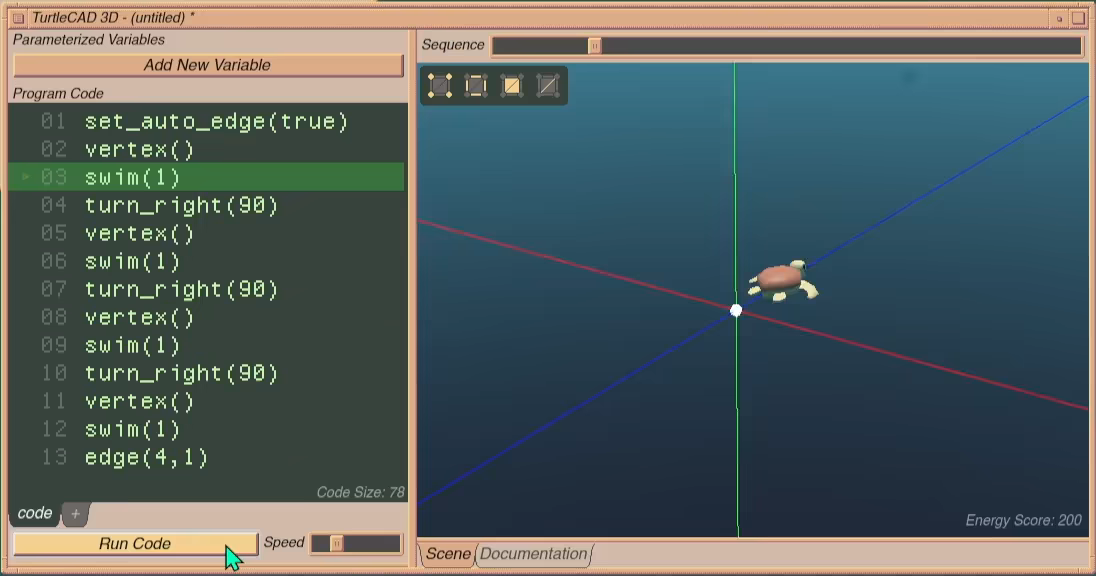Select line 11 vertex()
Screen dimensions: 1096x576
[x=207, y=401]
